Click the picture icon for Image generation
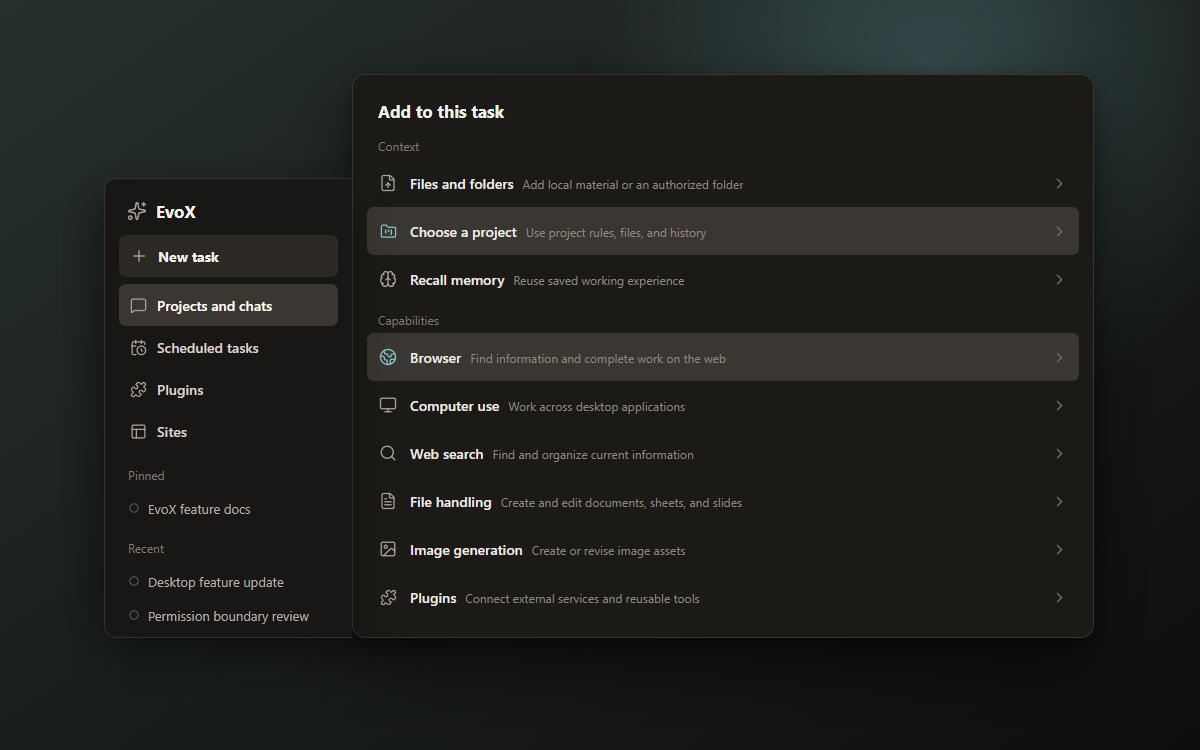The height and width of the screenshot is (750, 1200). (x=388, y=549)
